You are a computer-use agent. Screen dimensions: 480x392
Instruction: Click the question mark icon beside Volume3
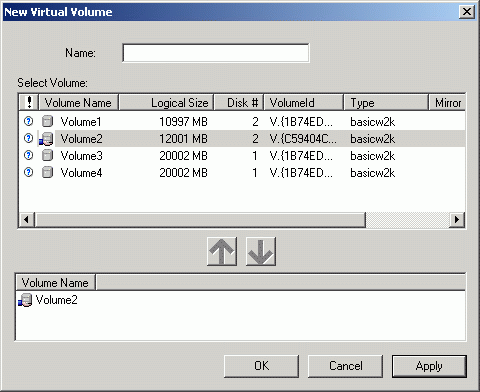pyautogui.click(x=29, y=155)
